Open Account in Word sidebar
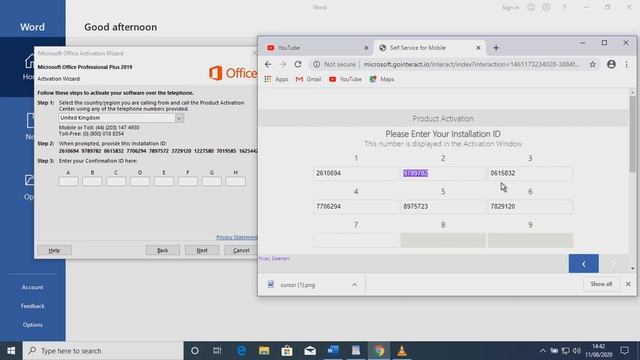The height and width of the screenshot is (360, 640). pyautogui.click(x=33, y=287)
